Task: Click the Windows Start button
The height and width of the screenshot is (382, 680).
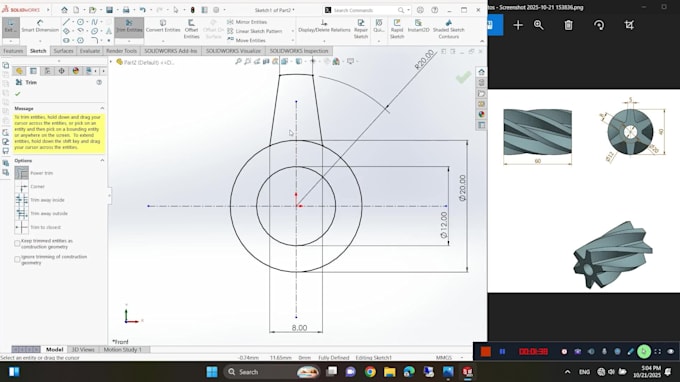Action: tap(212, 372)
